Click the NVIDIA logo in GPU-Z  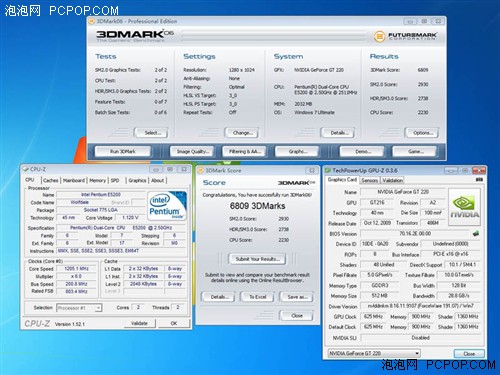click(464, 207)
